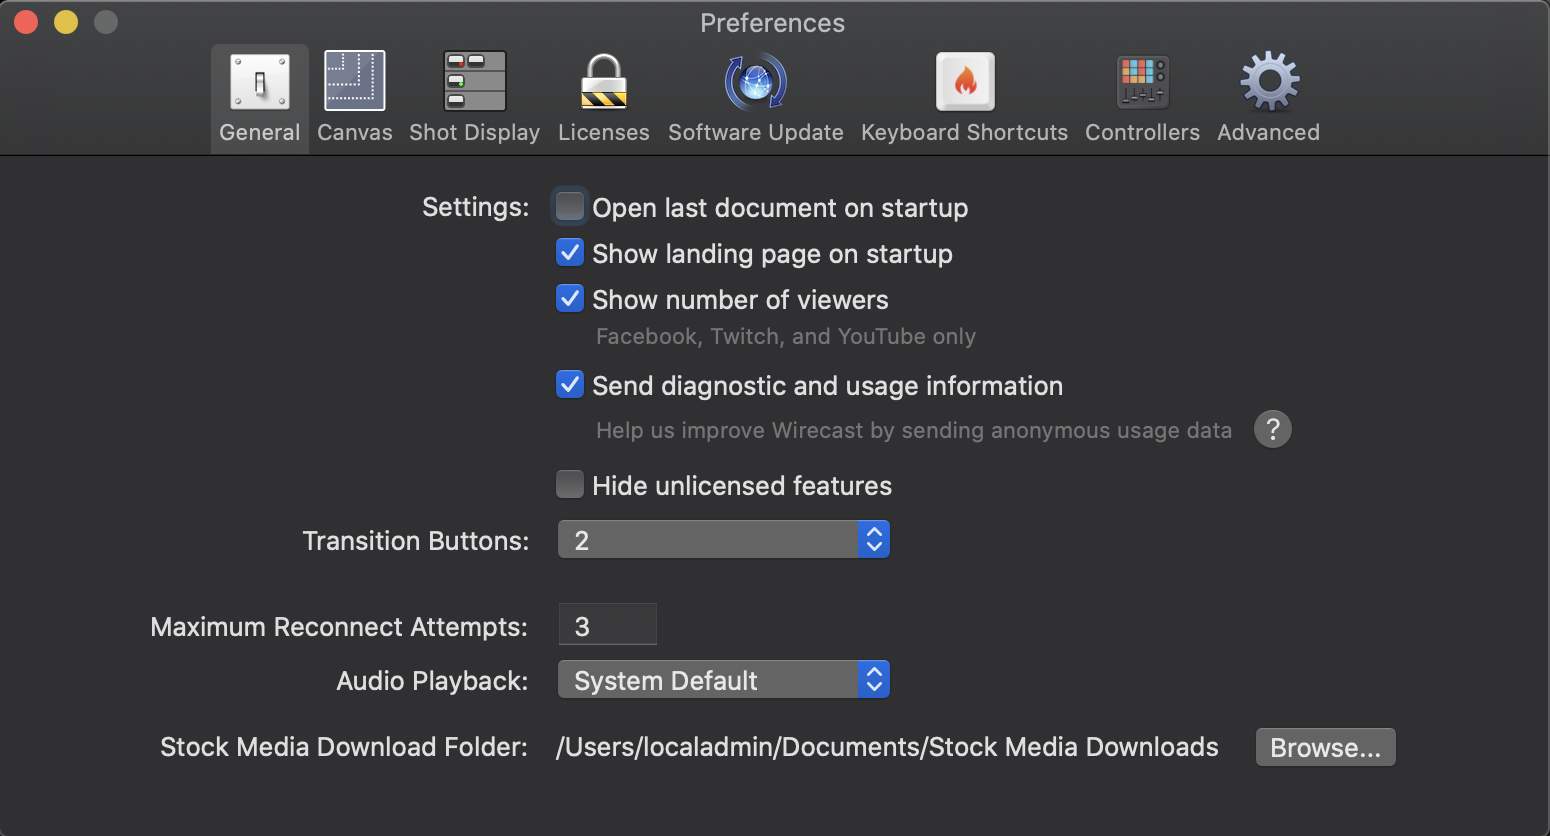Click the help question mark button

(x=1273, y=429)
